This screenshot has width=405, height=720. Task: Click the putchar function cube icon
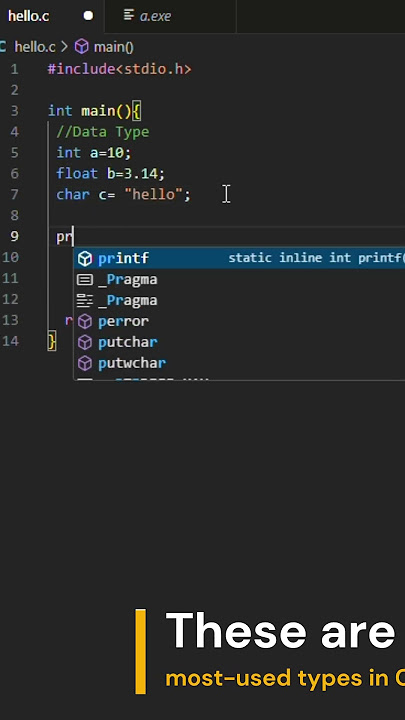point(85,343)
